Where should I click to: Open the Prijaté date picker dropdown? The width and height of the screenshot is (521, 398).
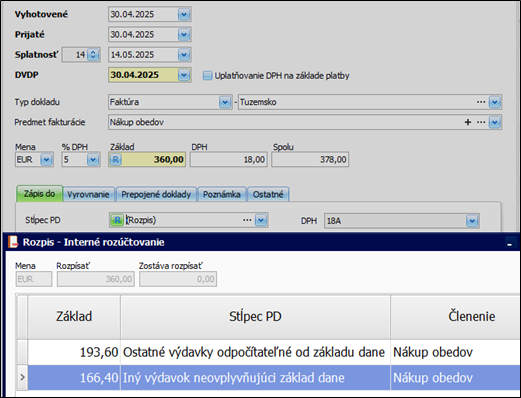(x=184, y=35)
